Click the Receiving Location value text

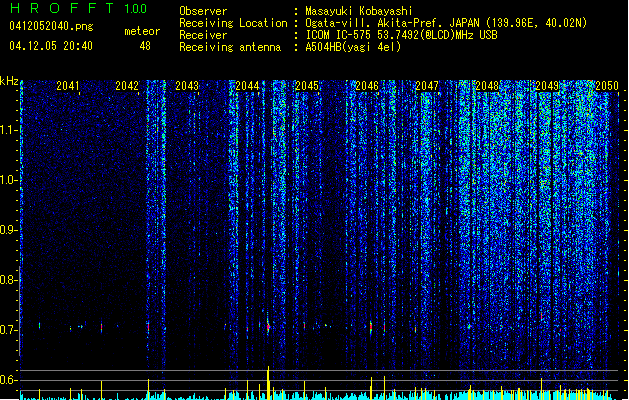[x=446, y=23]
